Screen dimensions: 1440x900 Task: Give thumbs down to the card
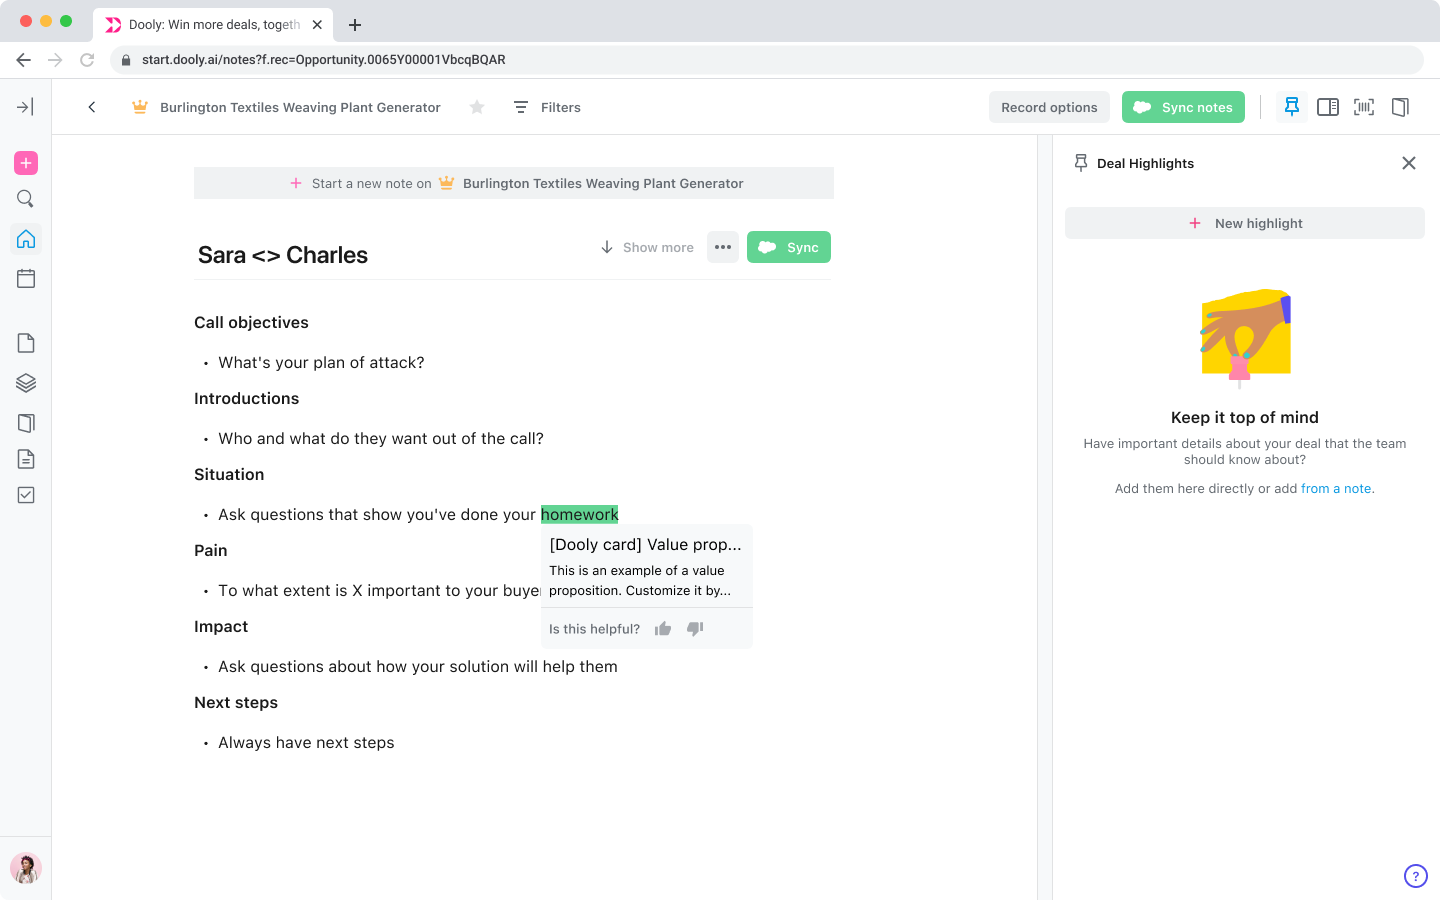(695, 629)
